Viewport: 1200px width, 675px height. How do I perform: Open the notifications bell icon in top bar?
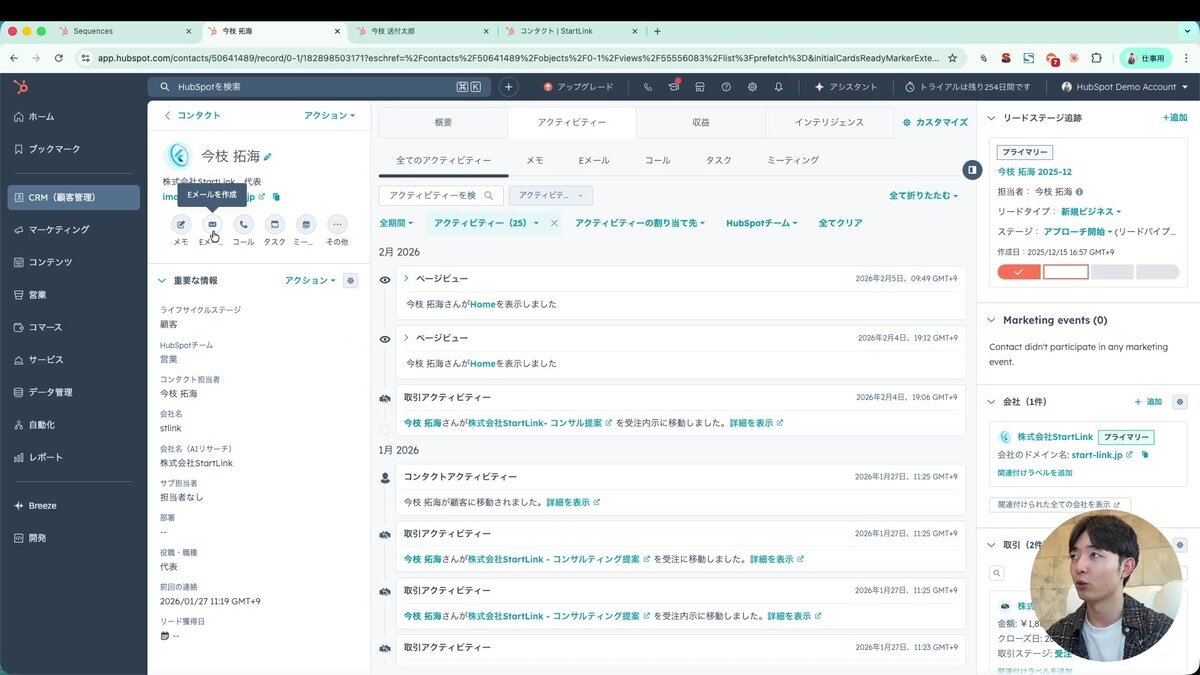click(x=781, y=87)
